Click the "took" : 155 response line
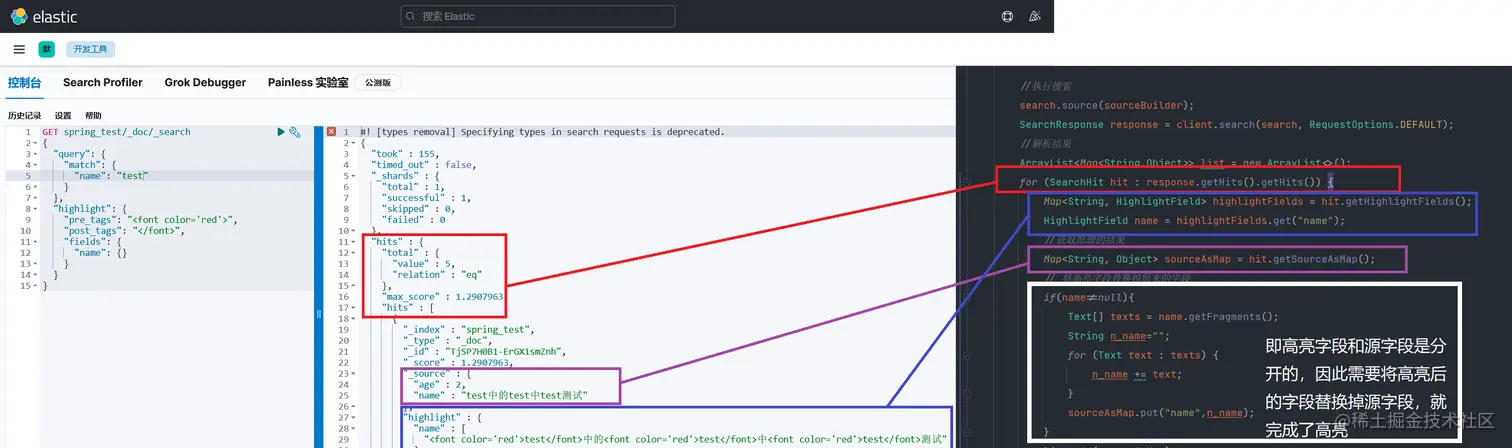This screenshot has height=448, width=1512. 406,154
